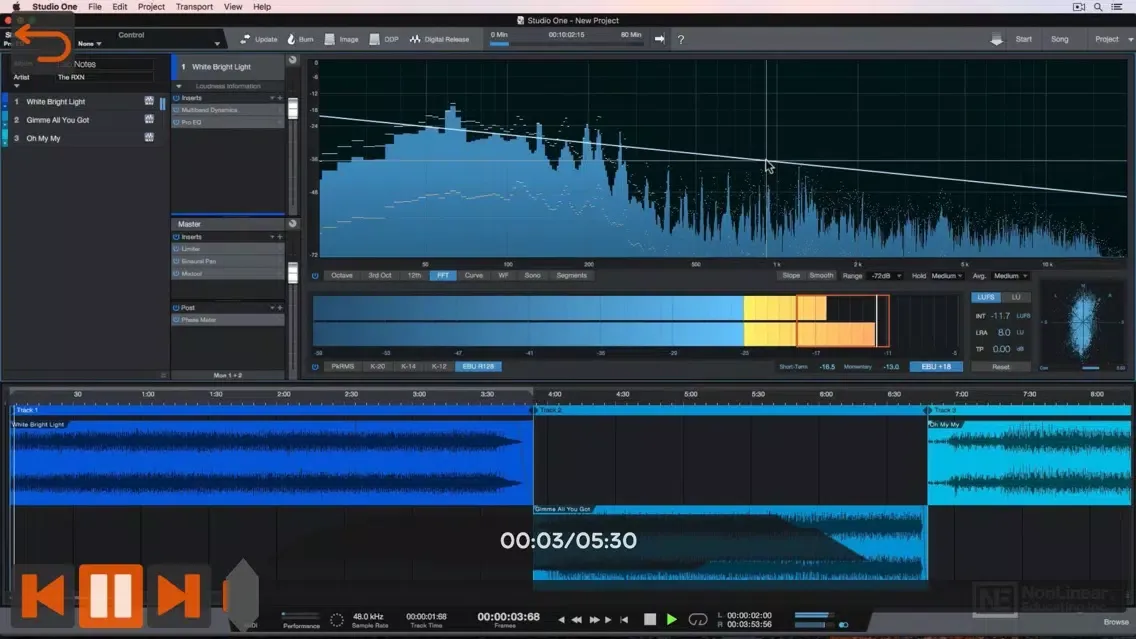Select the Octave analyzer mode tab
Viewport: 1136px width, 639px height.
(x=341, y=276)
